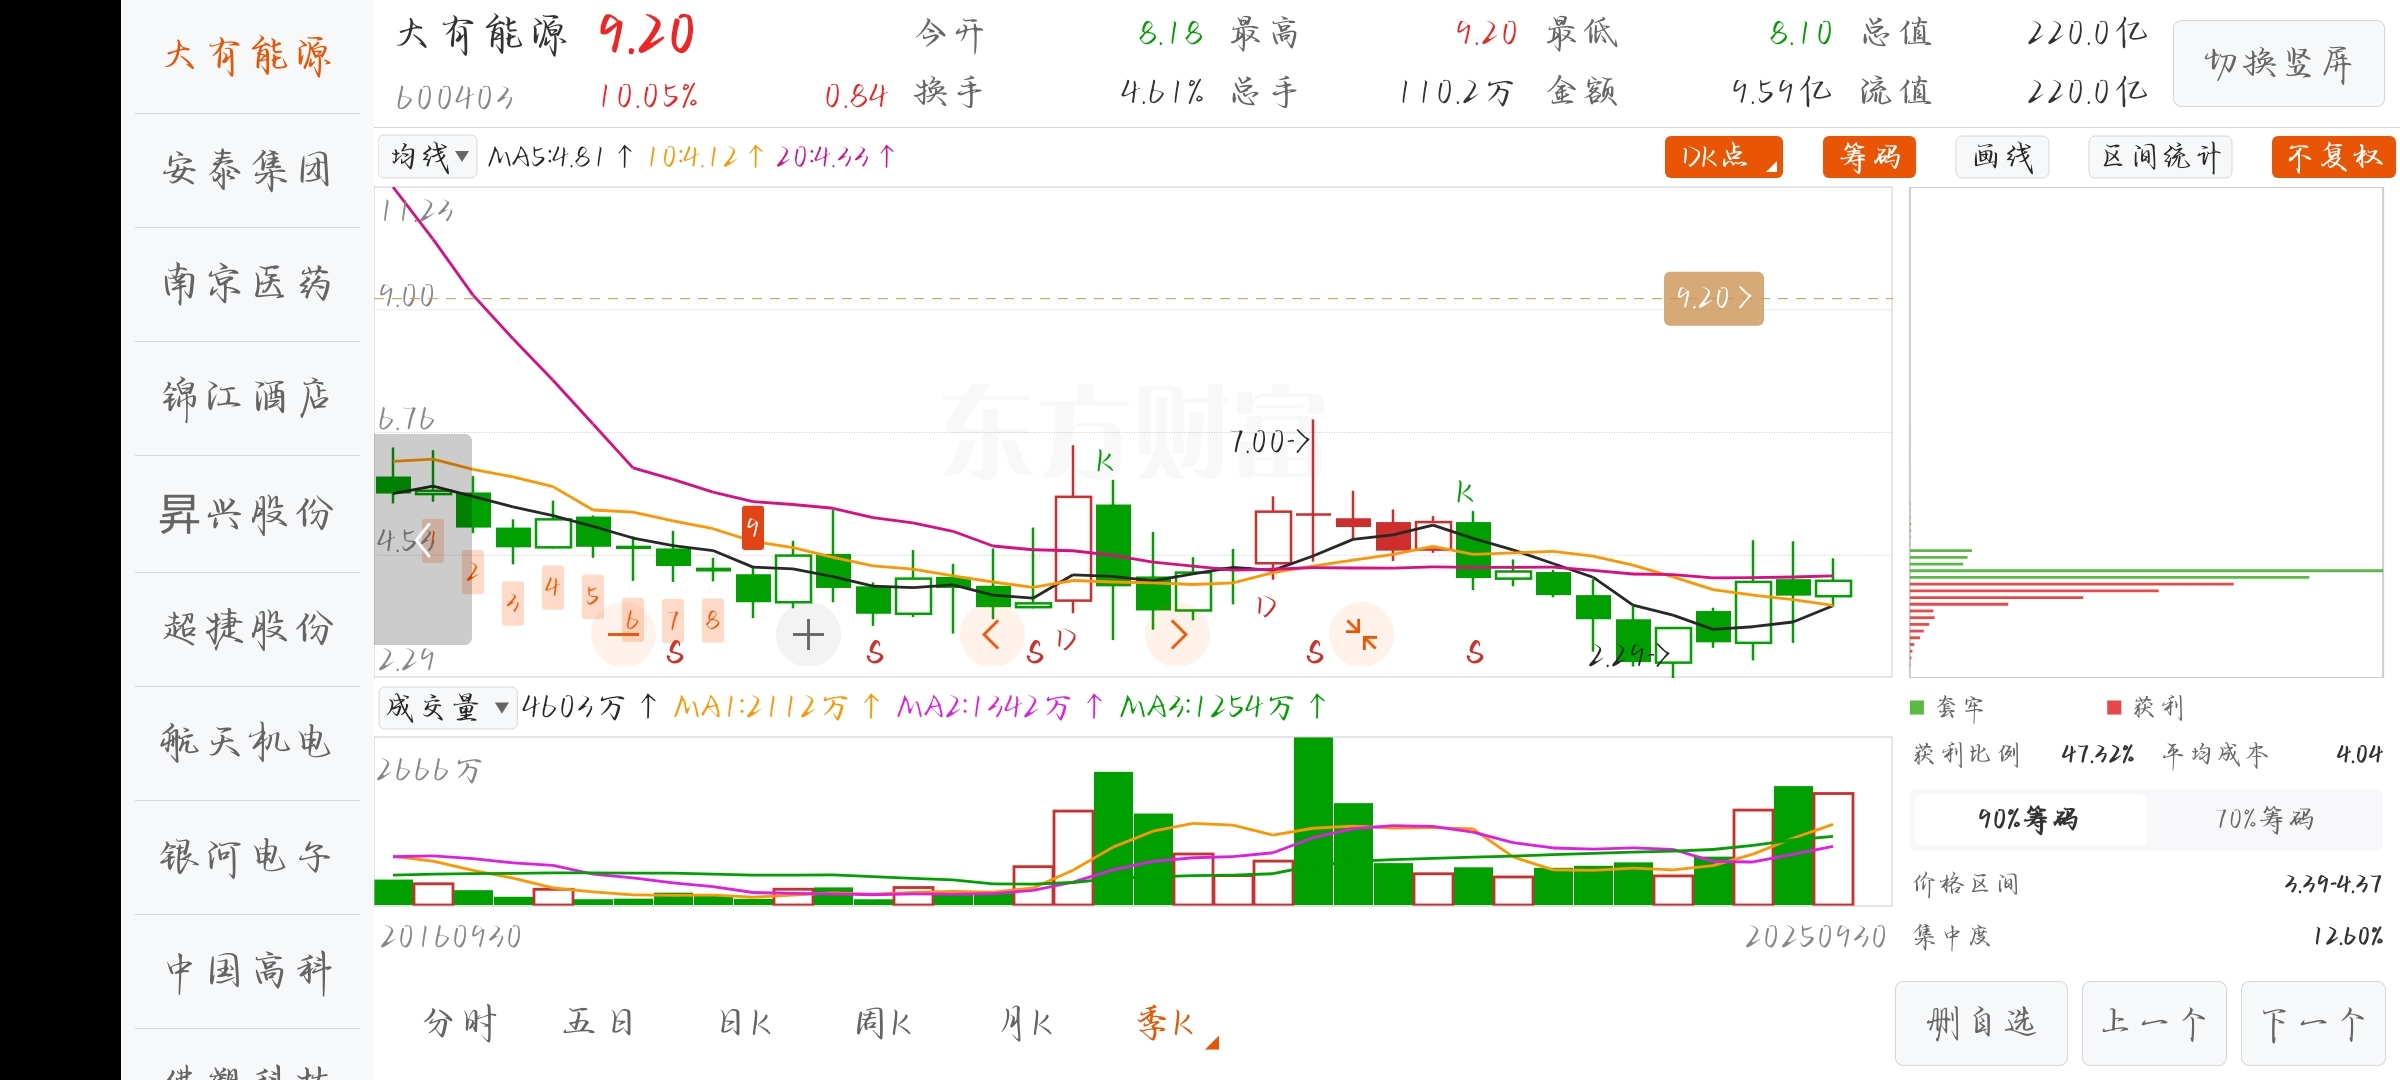The height and width of the screenshot is (1080, 2400).
Task: Click the 切换竖屏 button
Action: coord(2277,64)
